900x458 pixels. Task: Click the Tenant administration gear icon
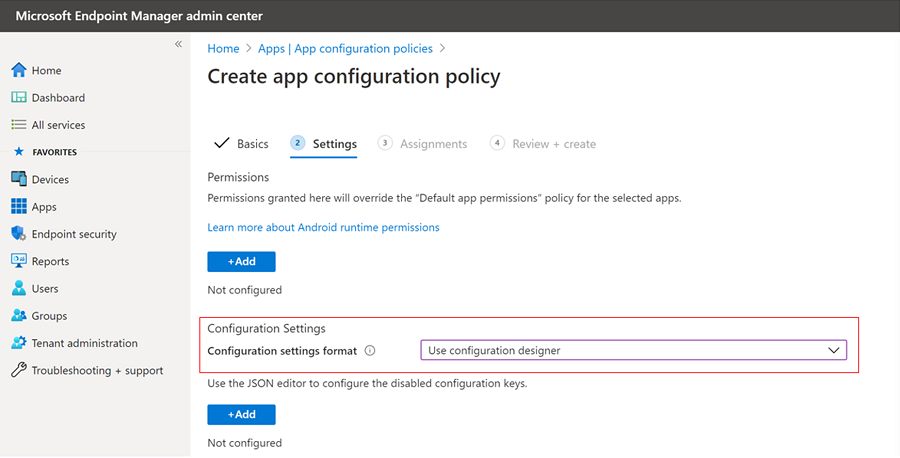tap(19, 343)
